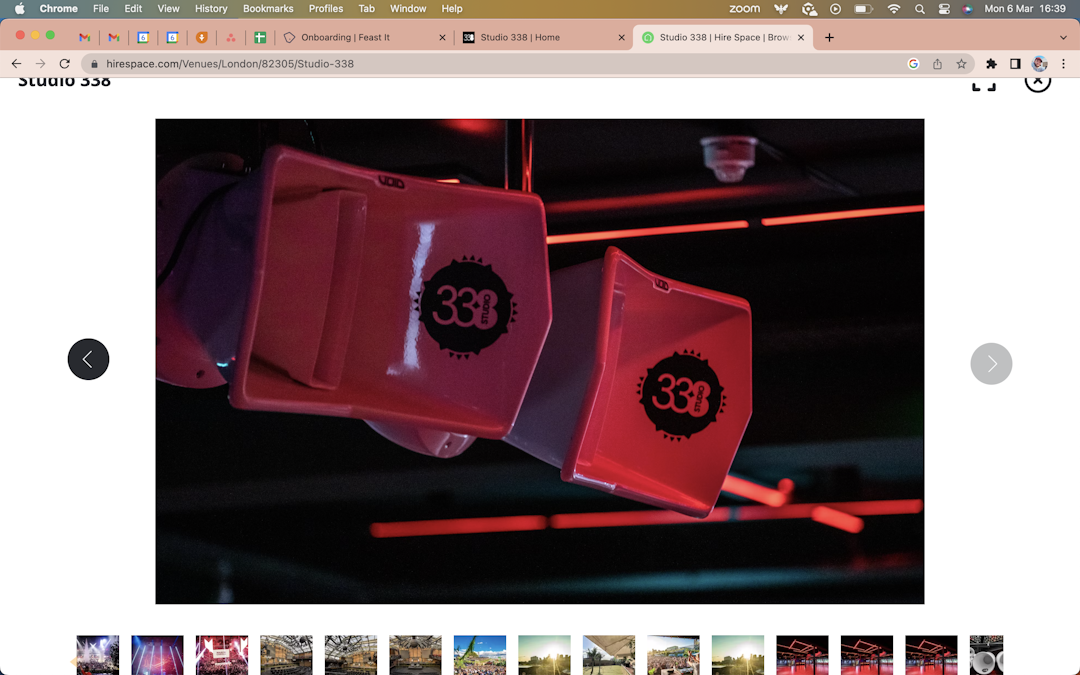Open a new browser tab
The image size is (1080, 675).
coord(829,37)
